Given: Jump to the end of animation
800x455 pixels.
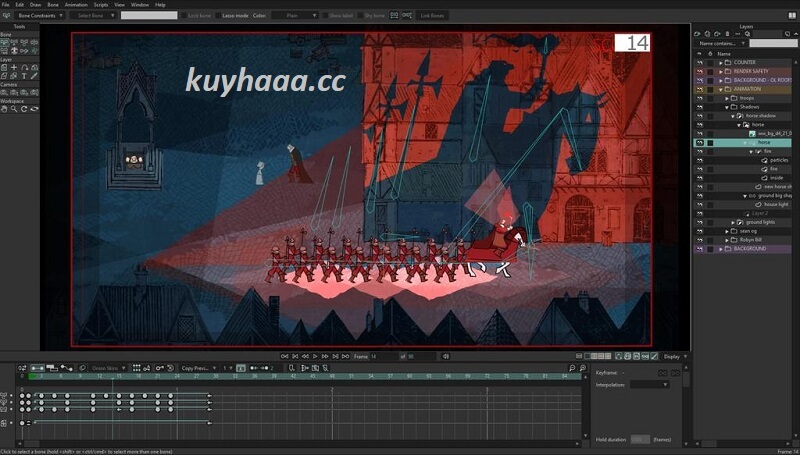Looking at the screenshot, I should [345, 357].
